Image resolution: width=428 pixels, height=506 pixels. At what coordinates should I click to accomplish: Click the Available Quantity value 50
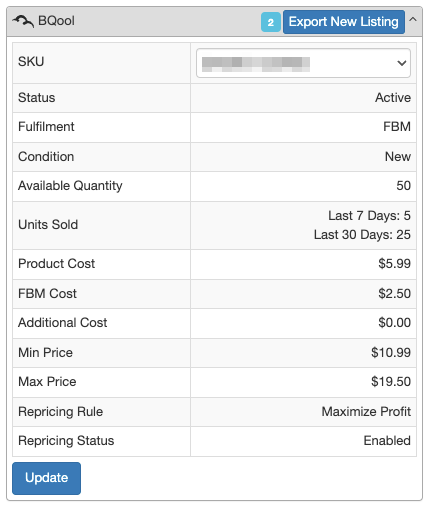pos(403,186)
